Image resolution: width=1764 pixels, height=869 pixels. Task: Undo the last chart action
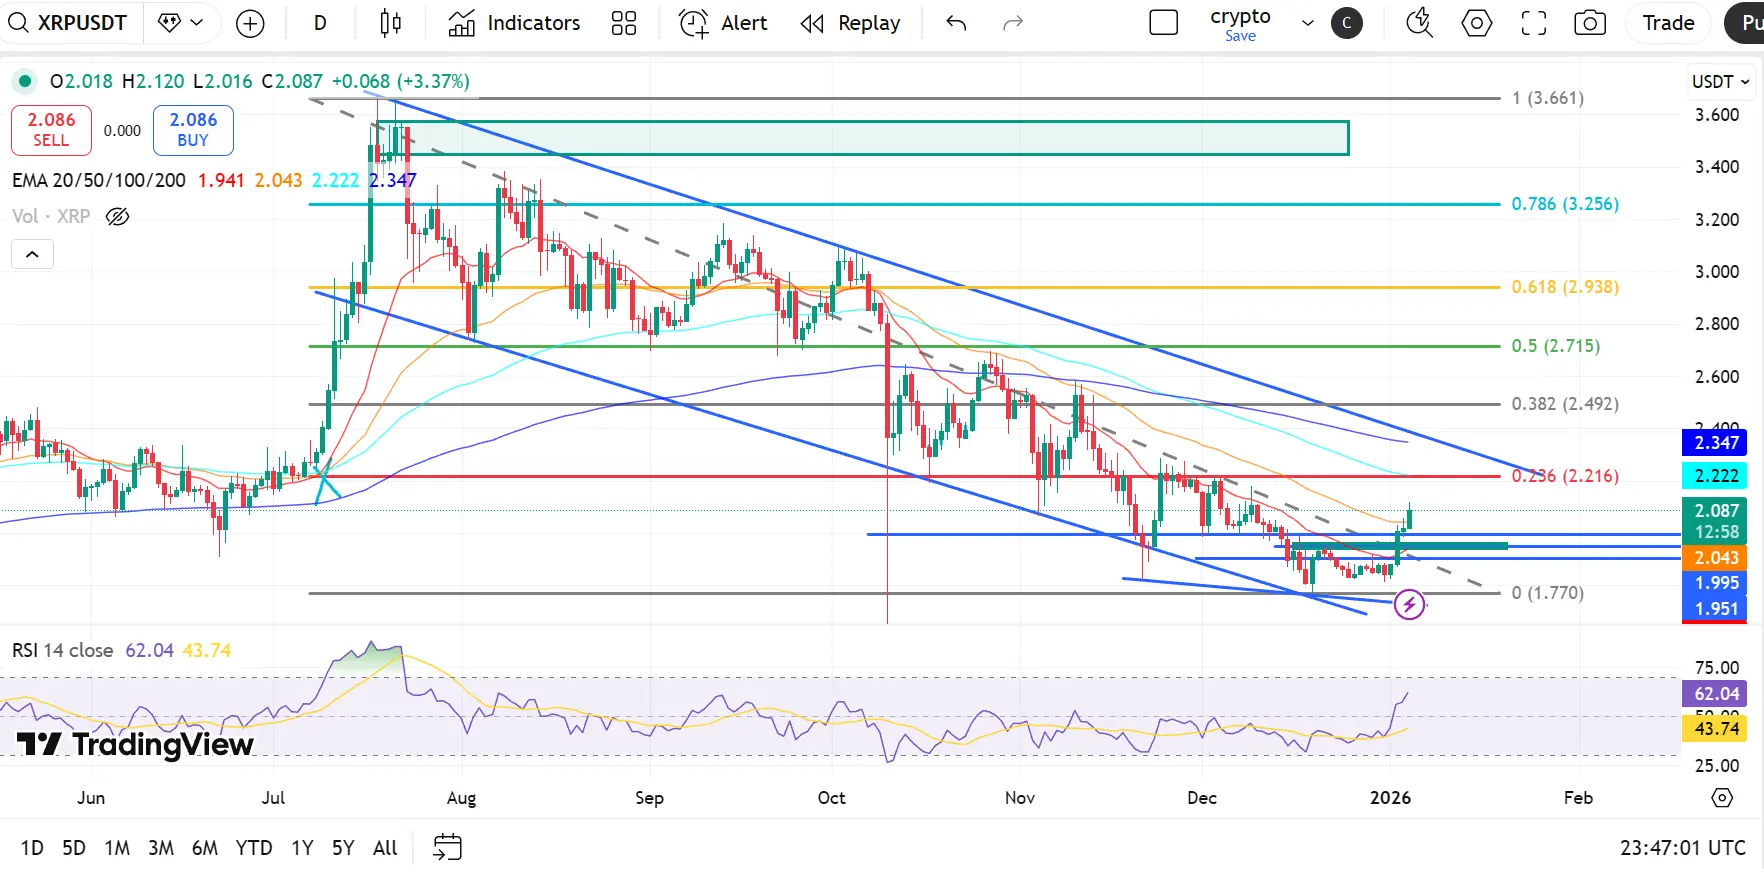click(956, 23)
